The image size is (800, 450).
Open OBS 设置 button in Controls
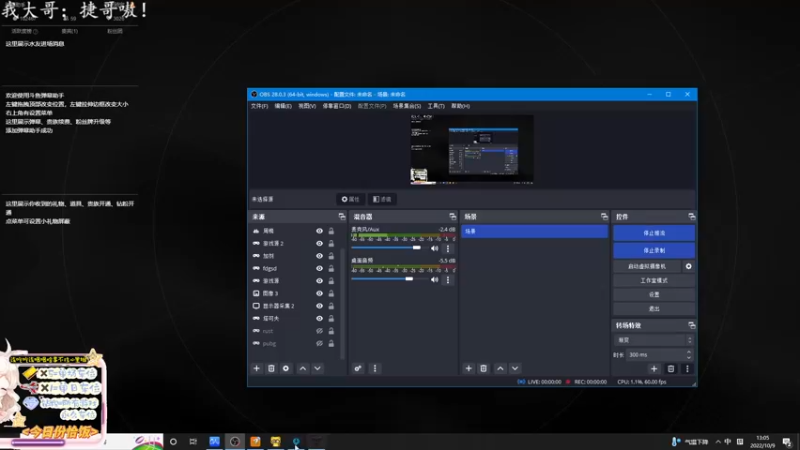tap(654, 294)
